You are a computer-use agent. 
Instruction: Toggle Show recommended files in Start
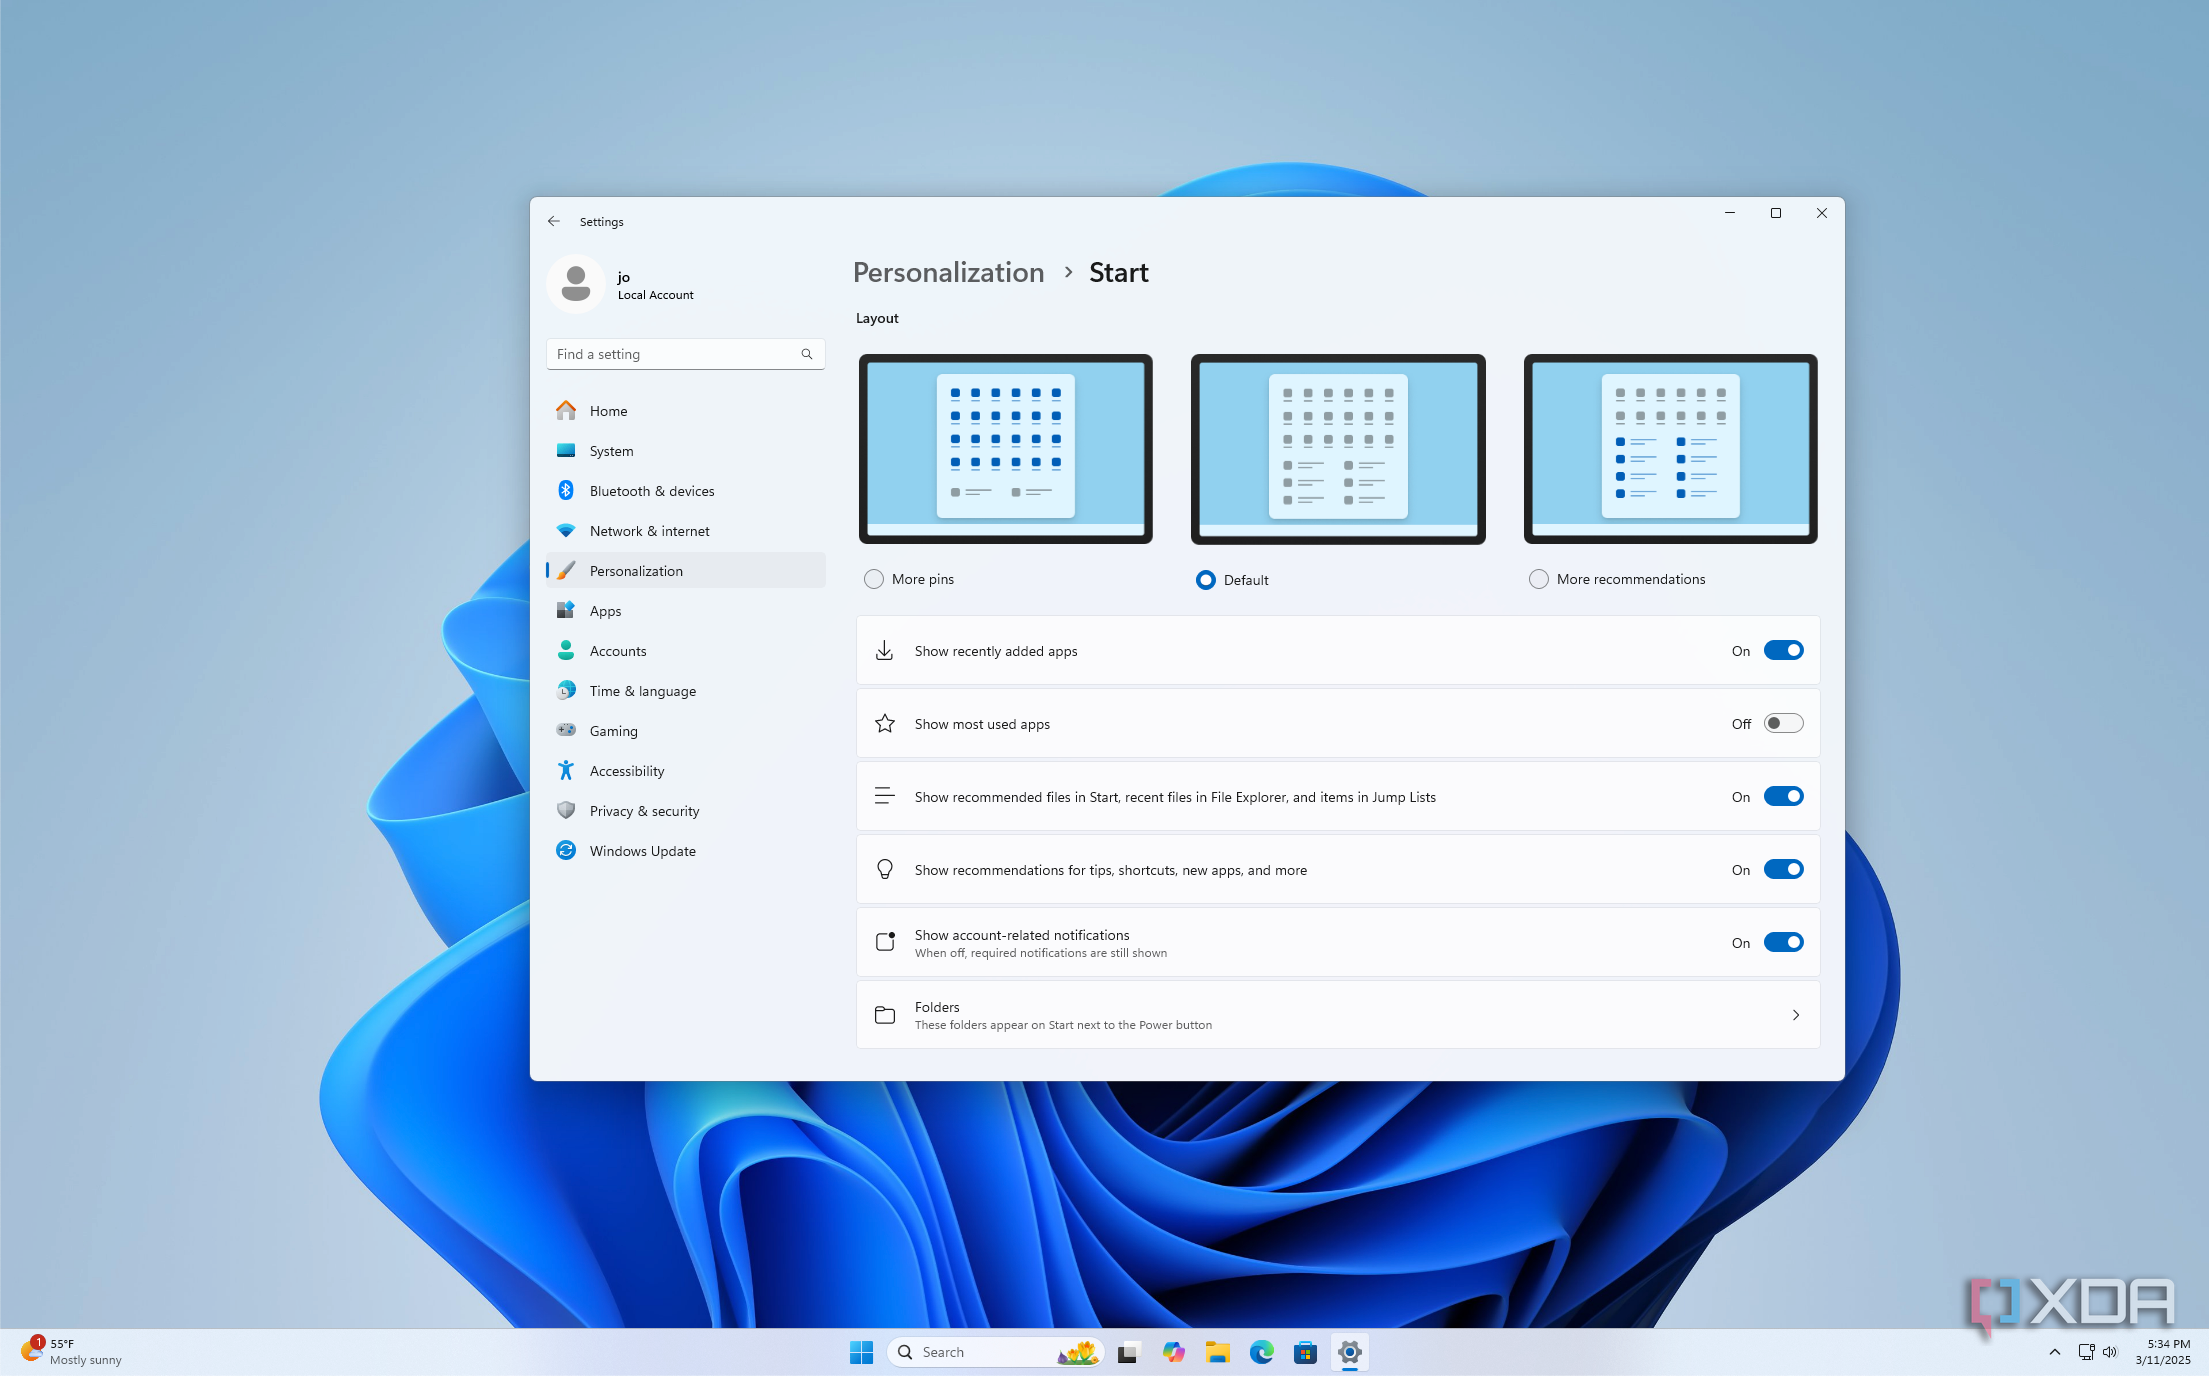1783,796
